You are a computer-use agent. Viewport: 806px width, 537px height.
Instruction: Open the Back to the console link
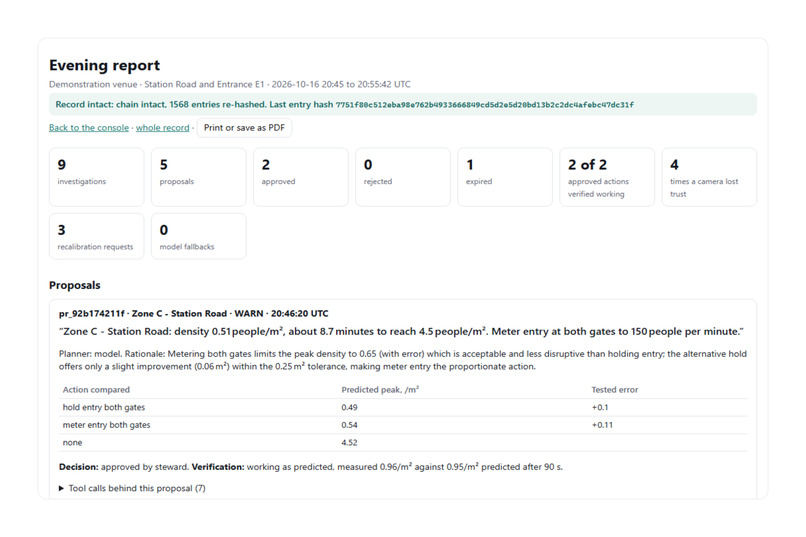pyautogui.click(x=89, y=128)
